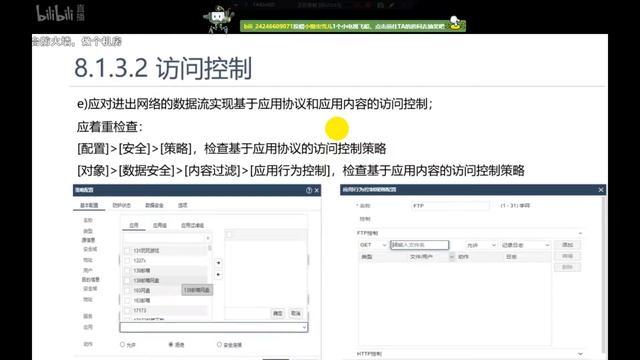Click the name field containing FTP
Viewport: 640px width, 360px height.
pos(451,206)
